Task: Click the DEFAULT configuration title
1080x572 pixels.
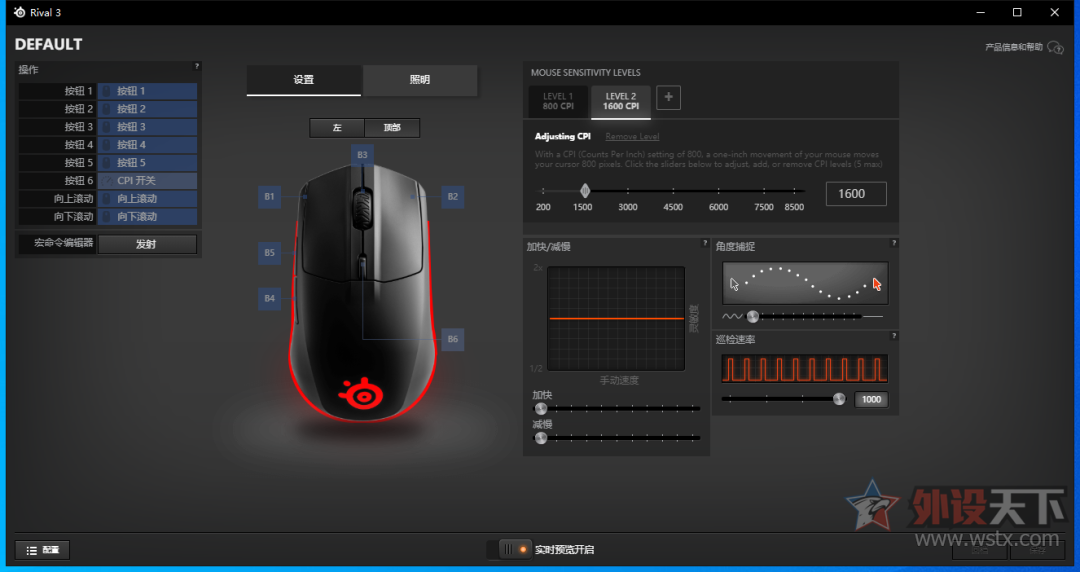Action: (x=48, y=45)
